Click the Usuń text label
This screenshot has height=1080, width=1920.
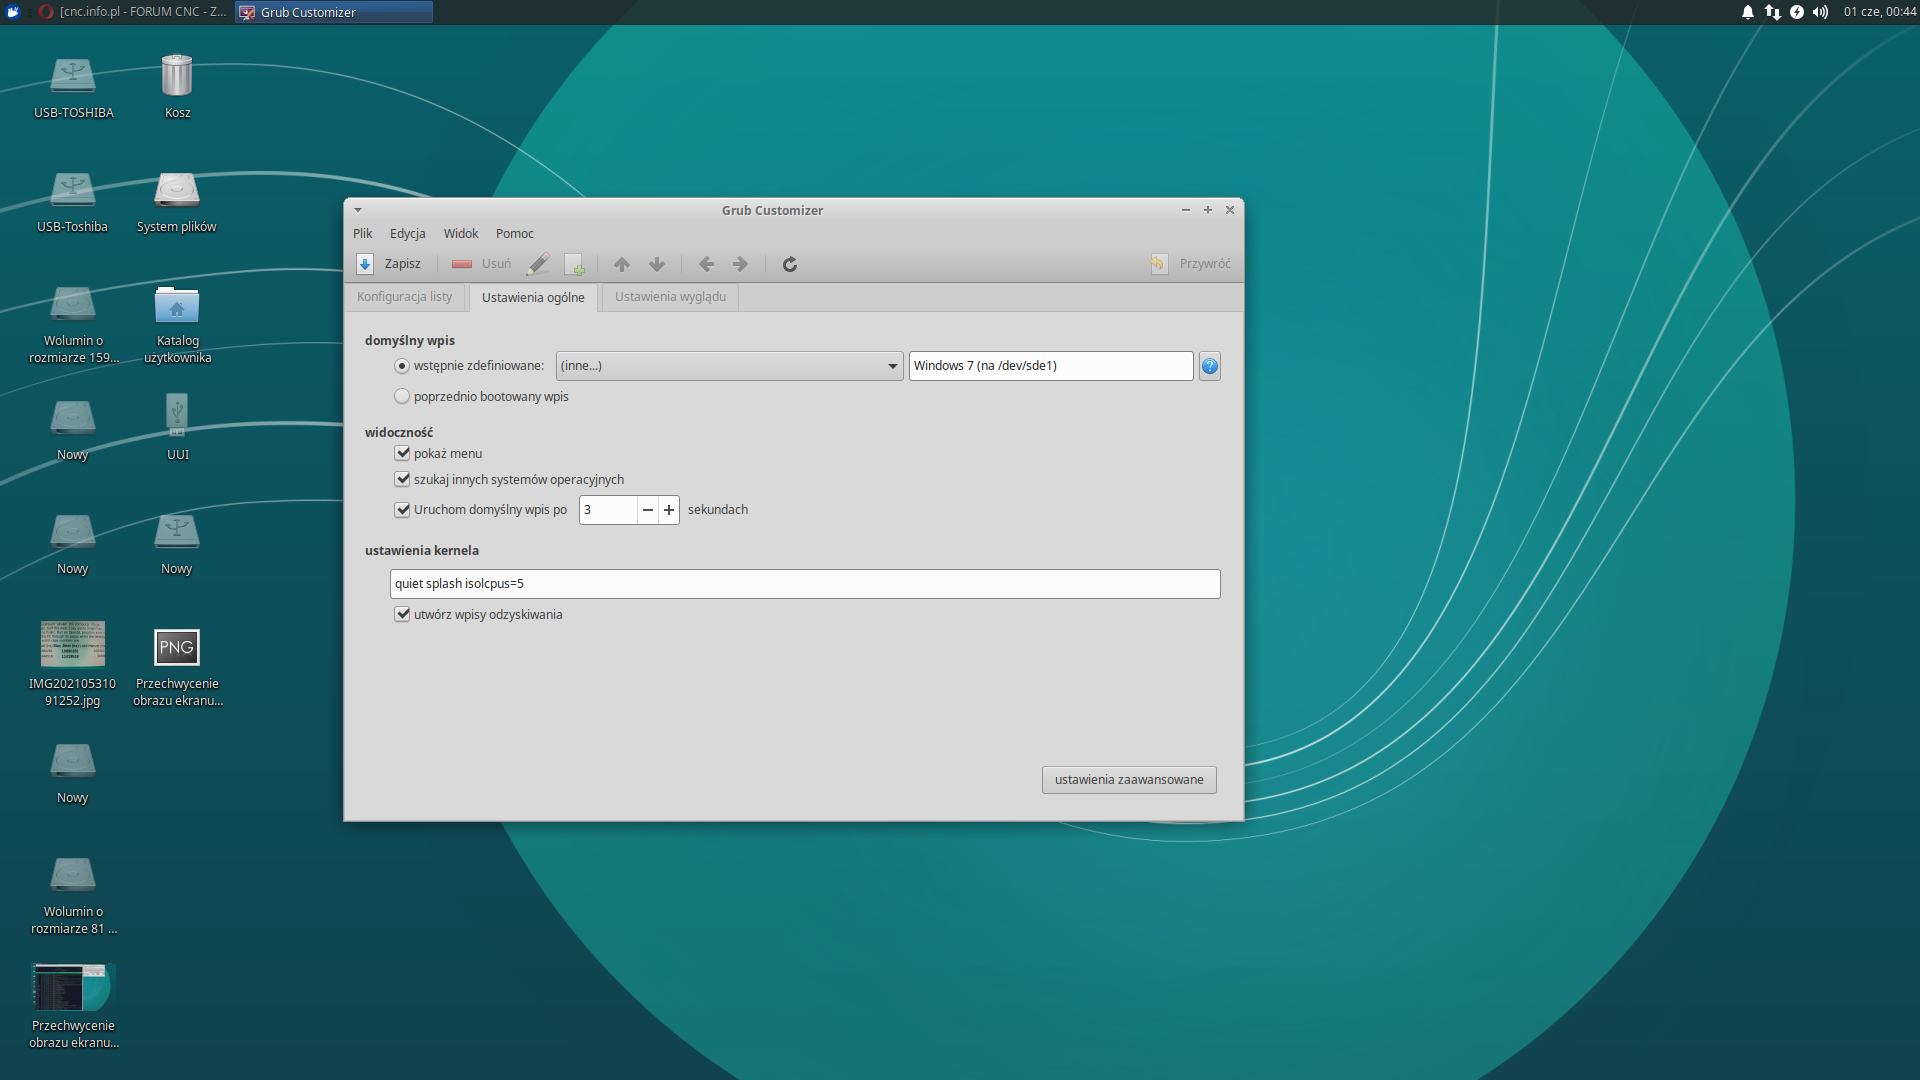point(496,264)
